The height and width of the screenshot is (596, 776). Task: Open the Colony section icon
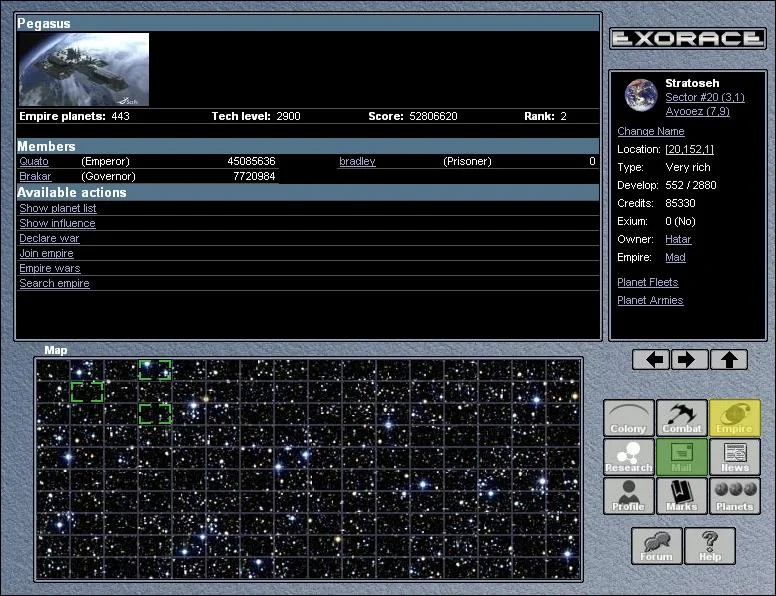click(x=629, y=418)
